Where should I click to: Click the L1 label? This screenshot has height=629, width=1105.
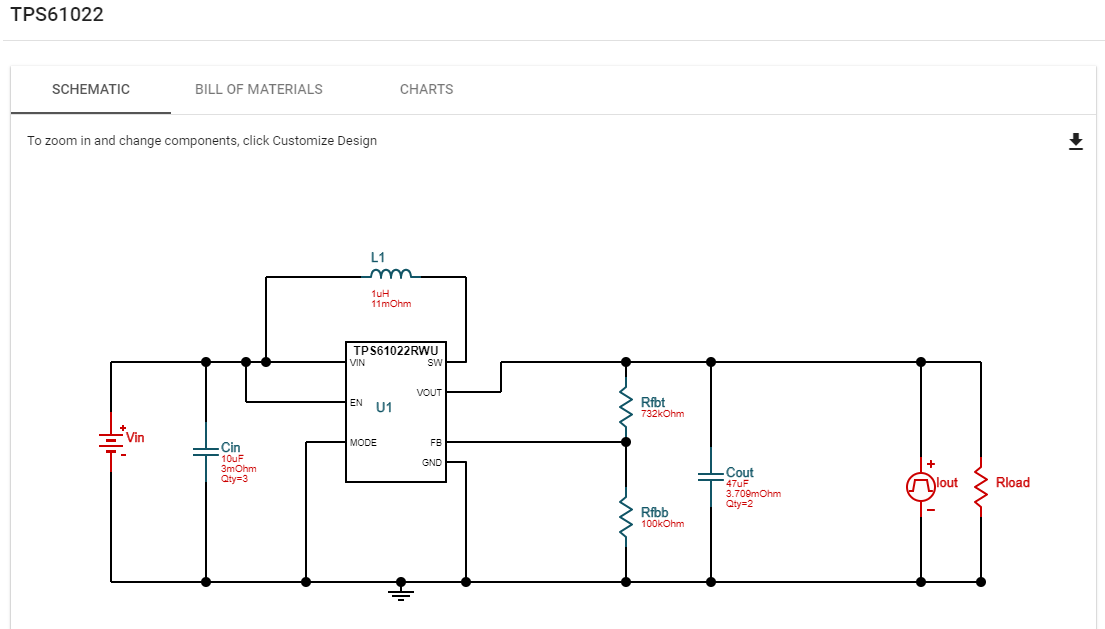pos(378,257)
